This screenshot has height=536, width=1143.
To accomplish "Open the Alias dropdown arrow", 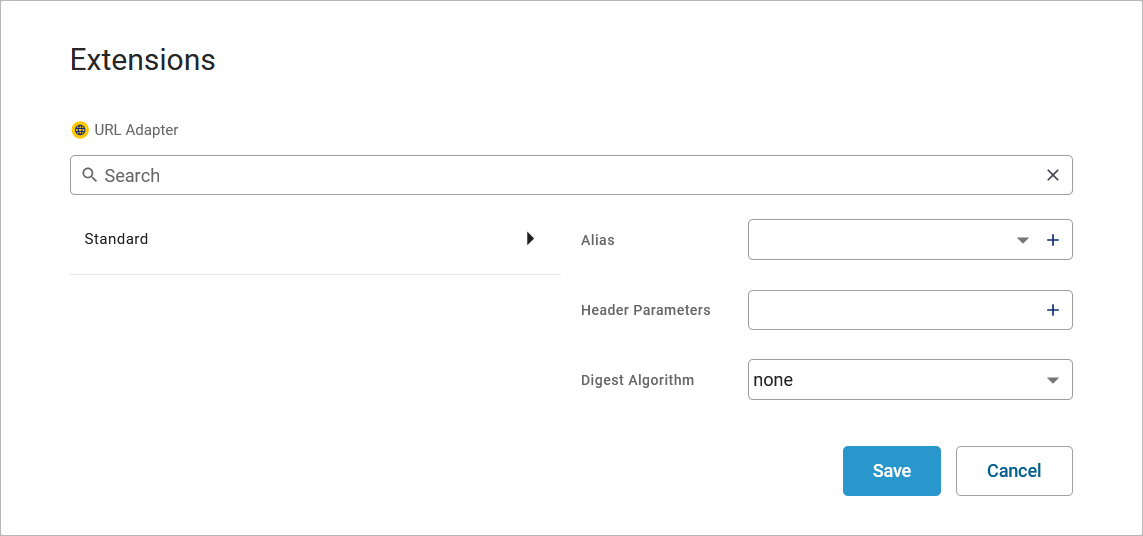I will tap(1022, 240).
